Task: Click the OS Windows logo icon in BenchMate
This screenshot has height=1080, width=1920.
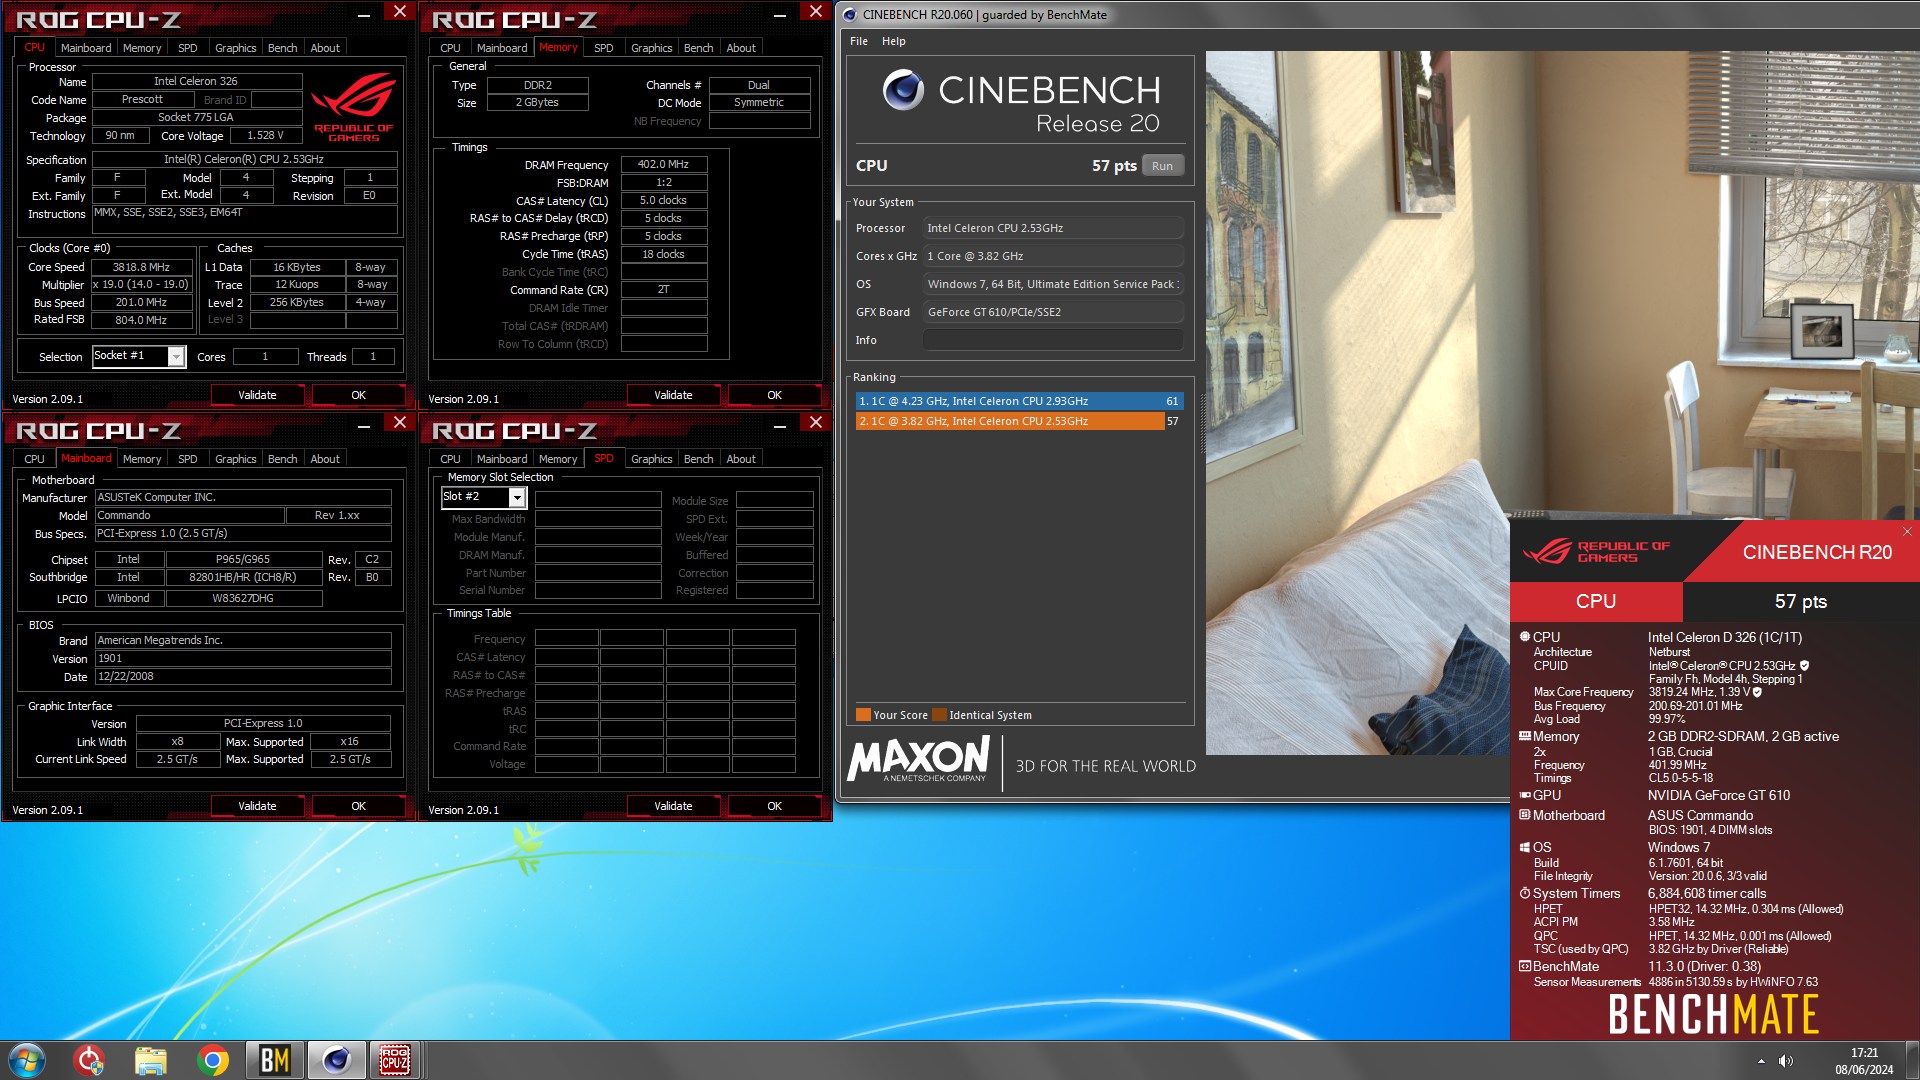Action: (1525, 847)
